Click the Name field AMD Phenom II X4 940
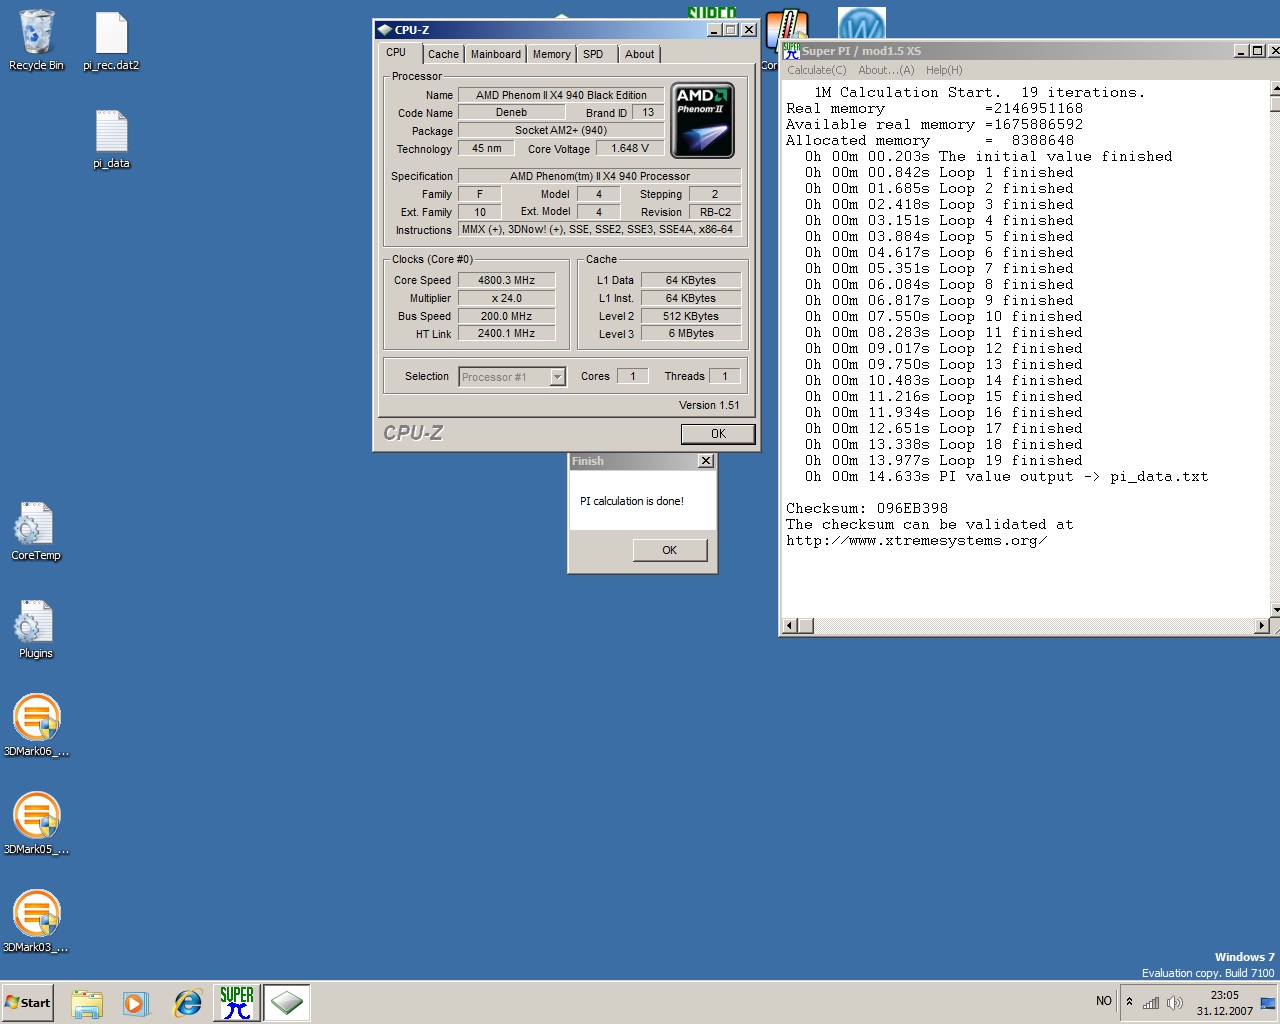 pyautogui.click(x=562, y=96)
